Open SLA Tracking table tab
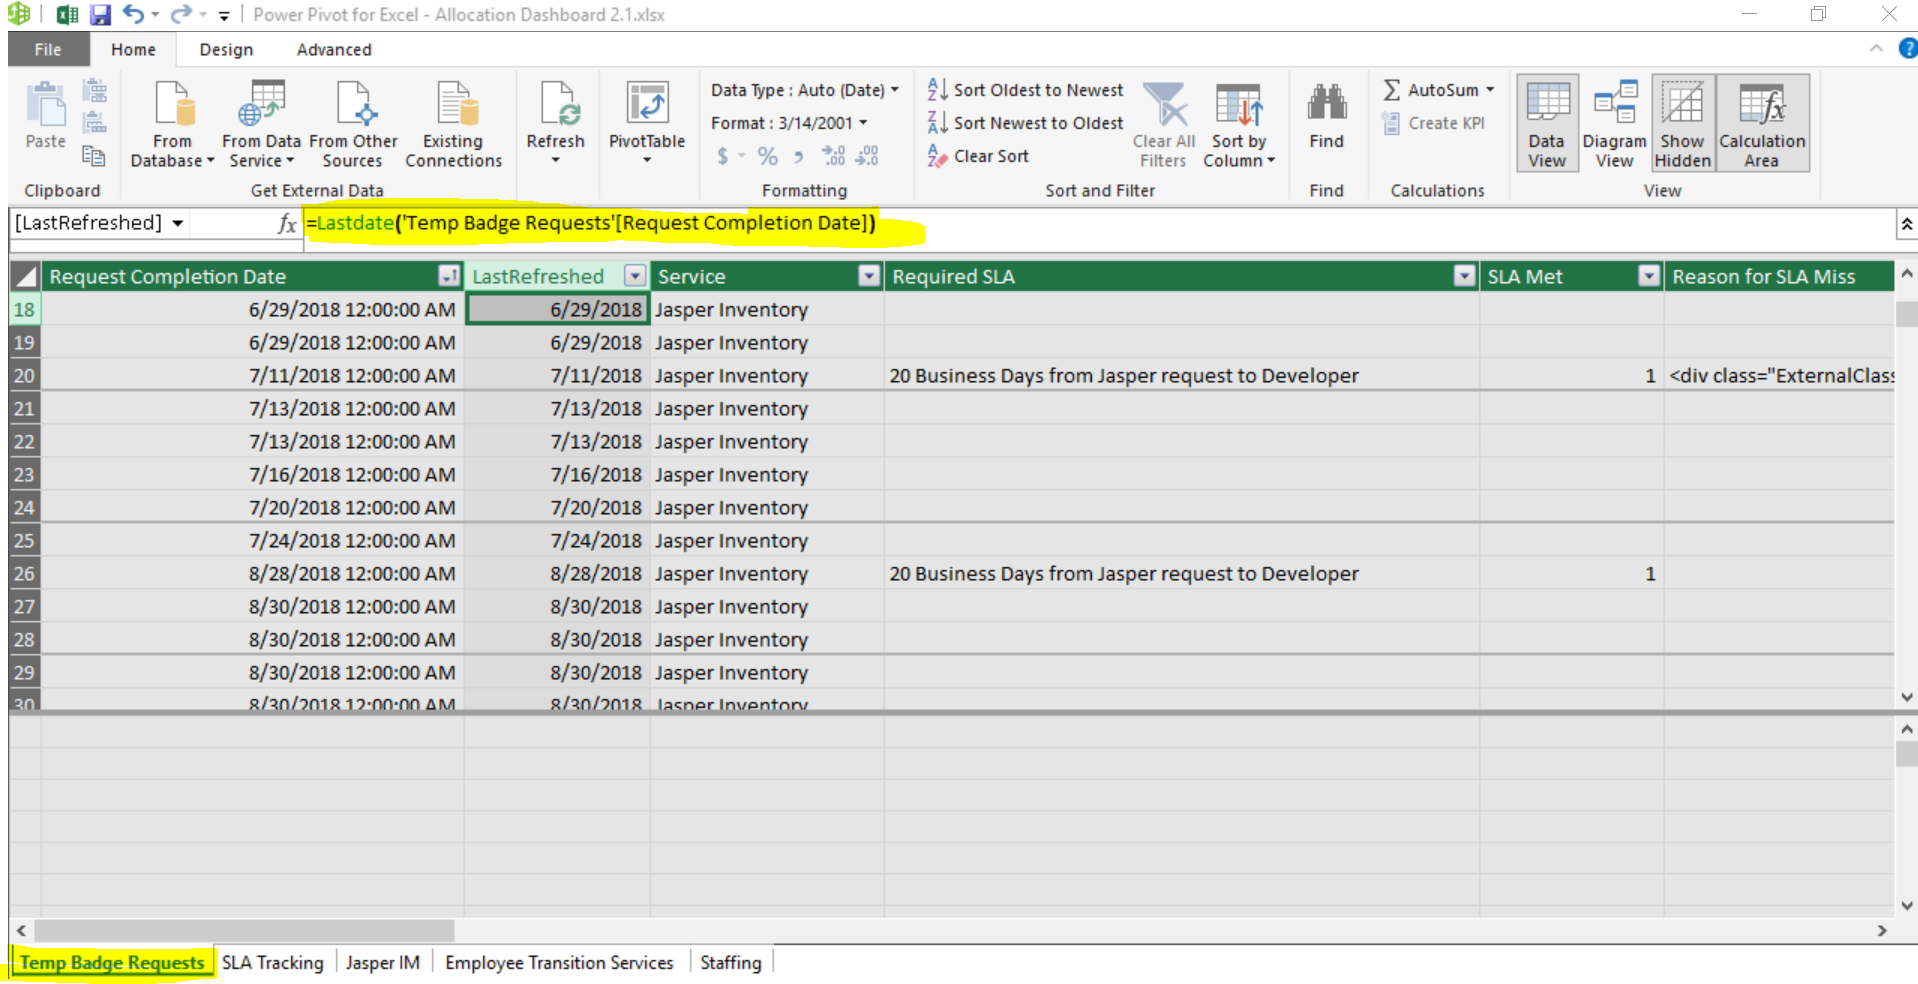 [x=273, y=962]
